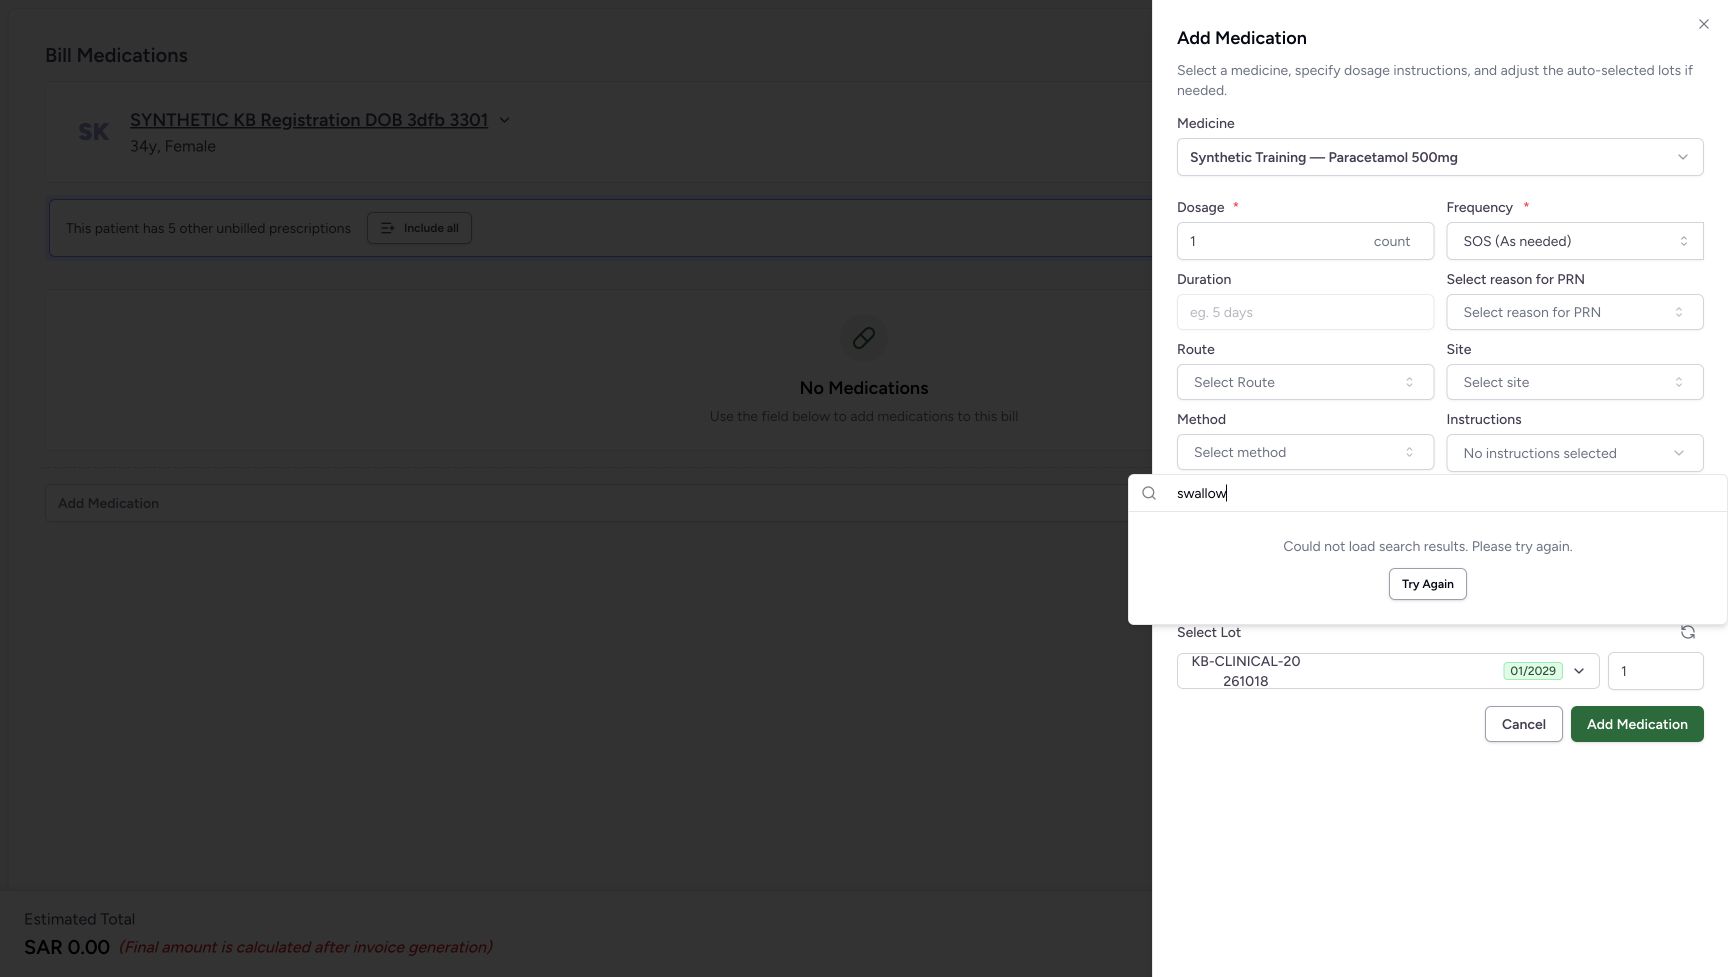The height and width of the screenshot is (977, 1728).
Task: Open the Select site dropdown
Action: pyautogui.click(x=1574, y=382)
